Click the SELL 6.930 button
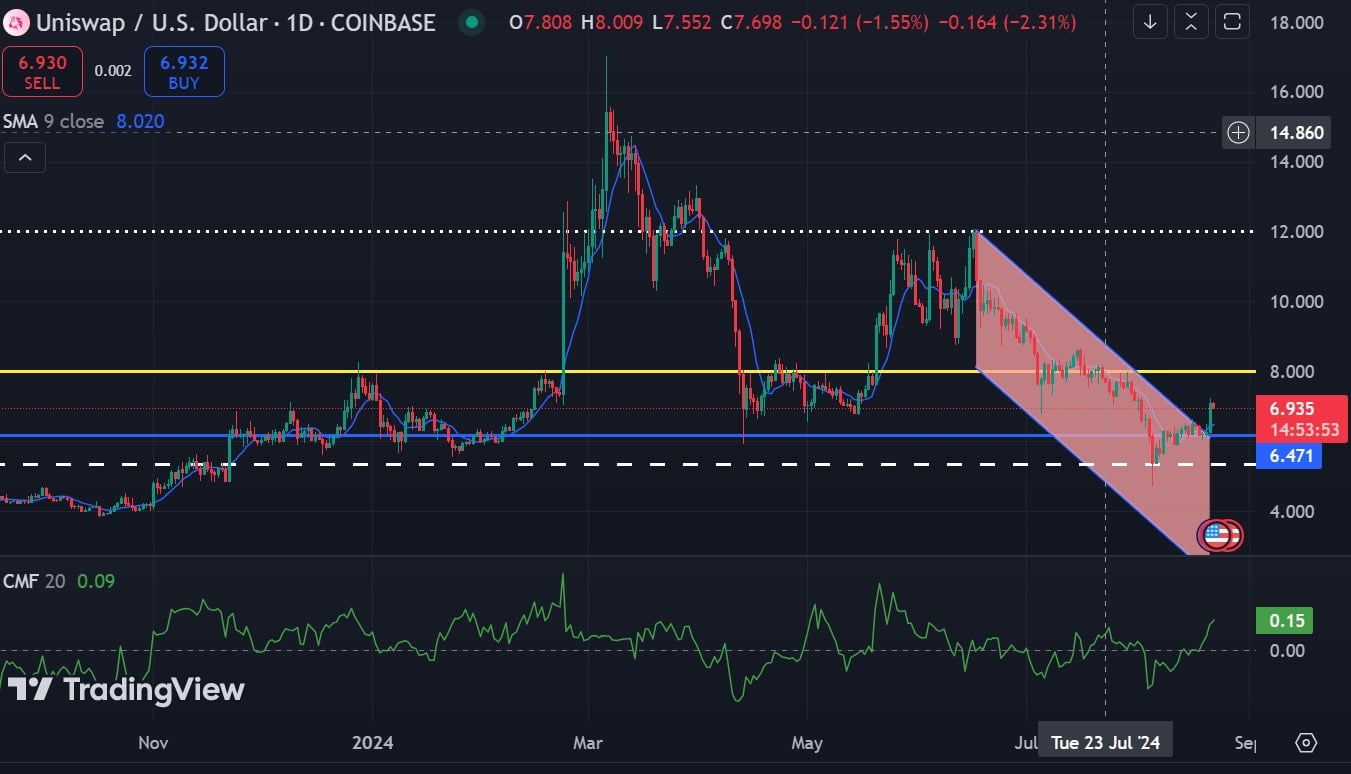 pos(42,72)
